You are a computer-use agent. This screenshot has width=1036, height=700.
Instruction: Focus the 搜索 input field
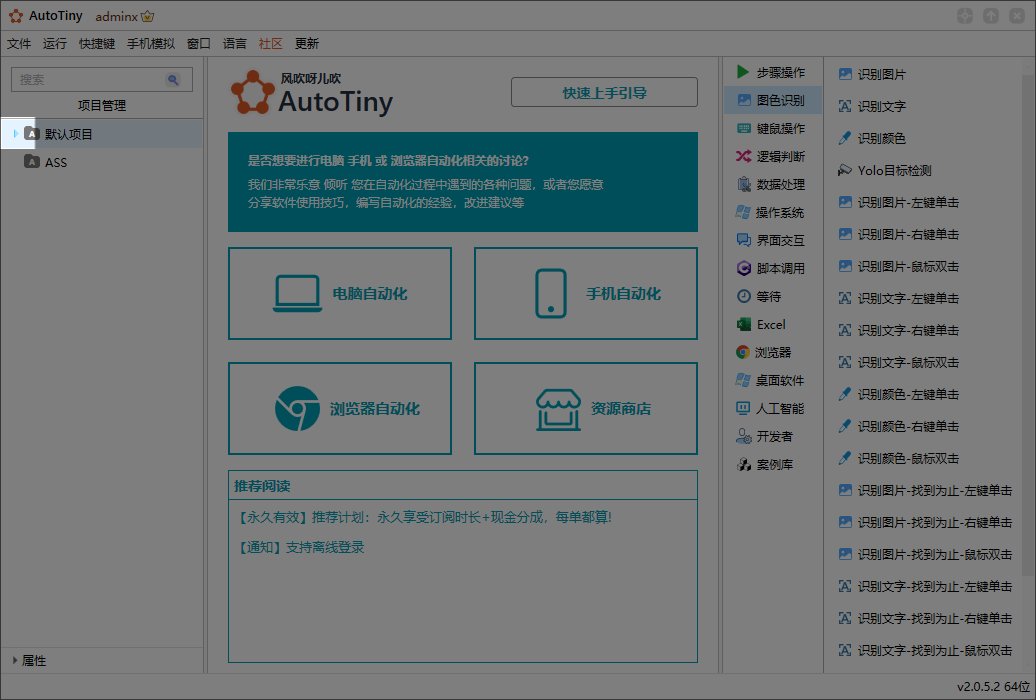click(102, 79)
